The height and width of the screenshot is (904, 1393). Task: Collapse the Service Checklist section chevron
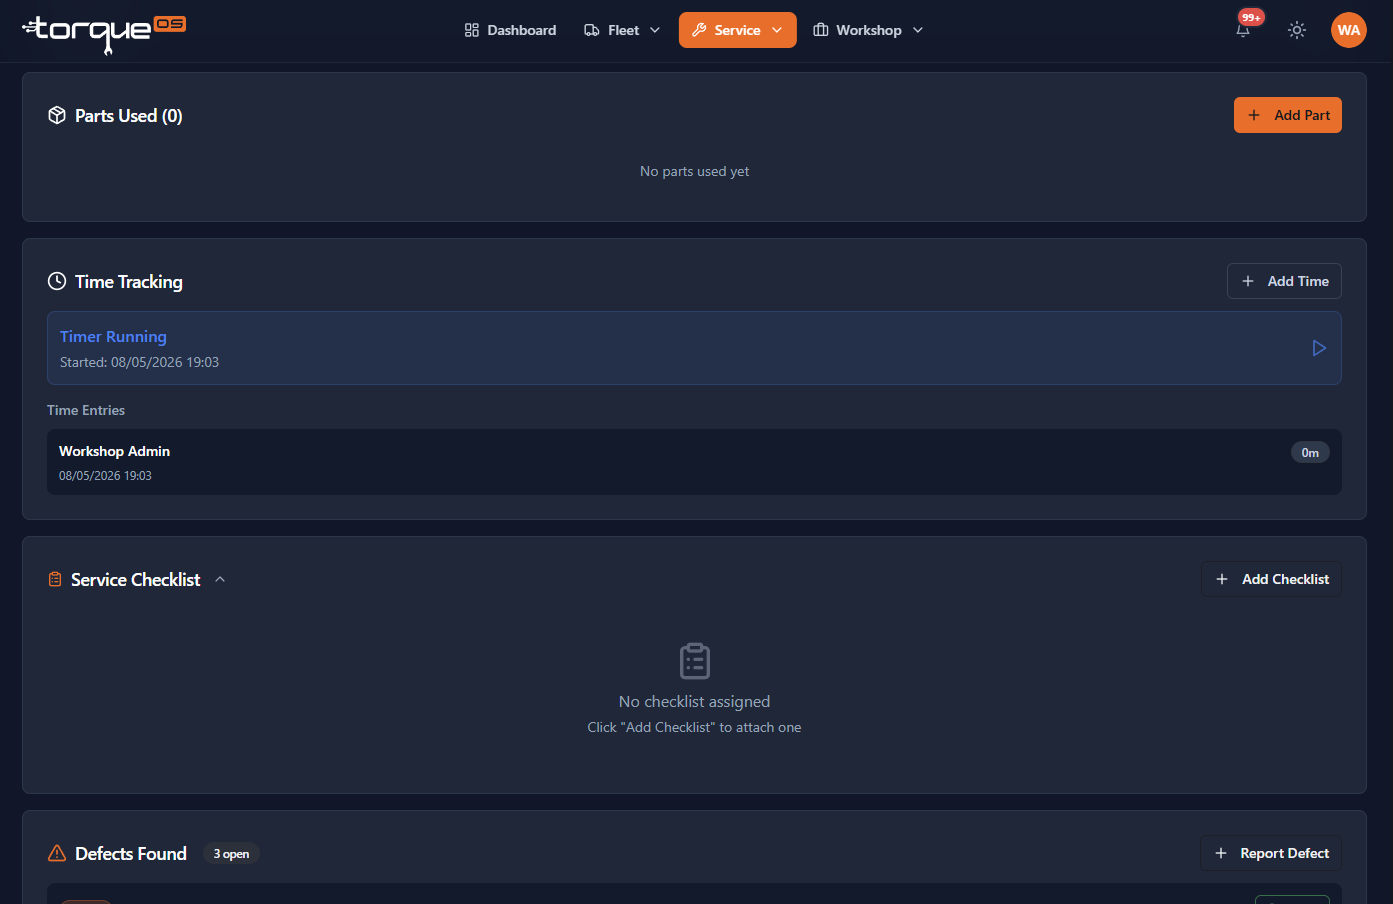click(x=220, y=580)
